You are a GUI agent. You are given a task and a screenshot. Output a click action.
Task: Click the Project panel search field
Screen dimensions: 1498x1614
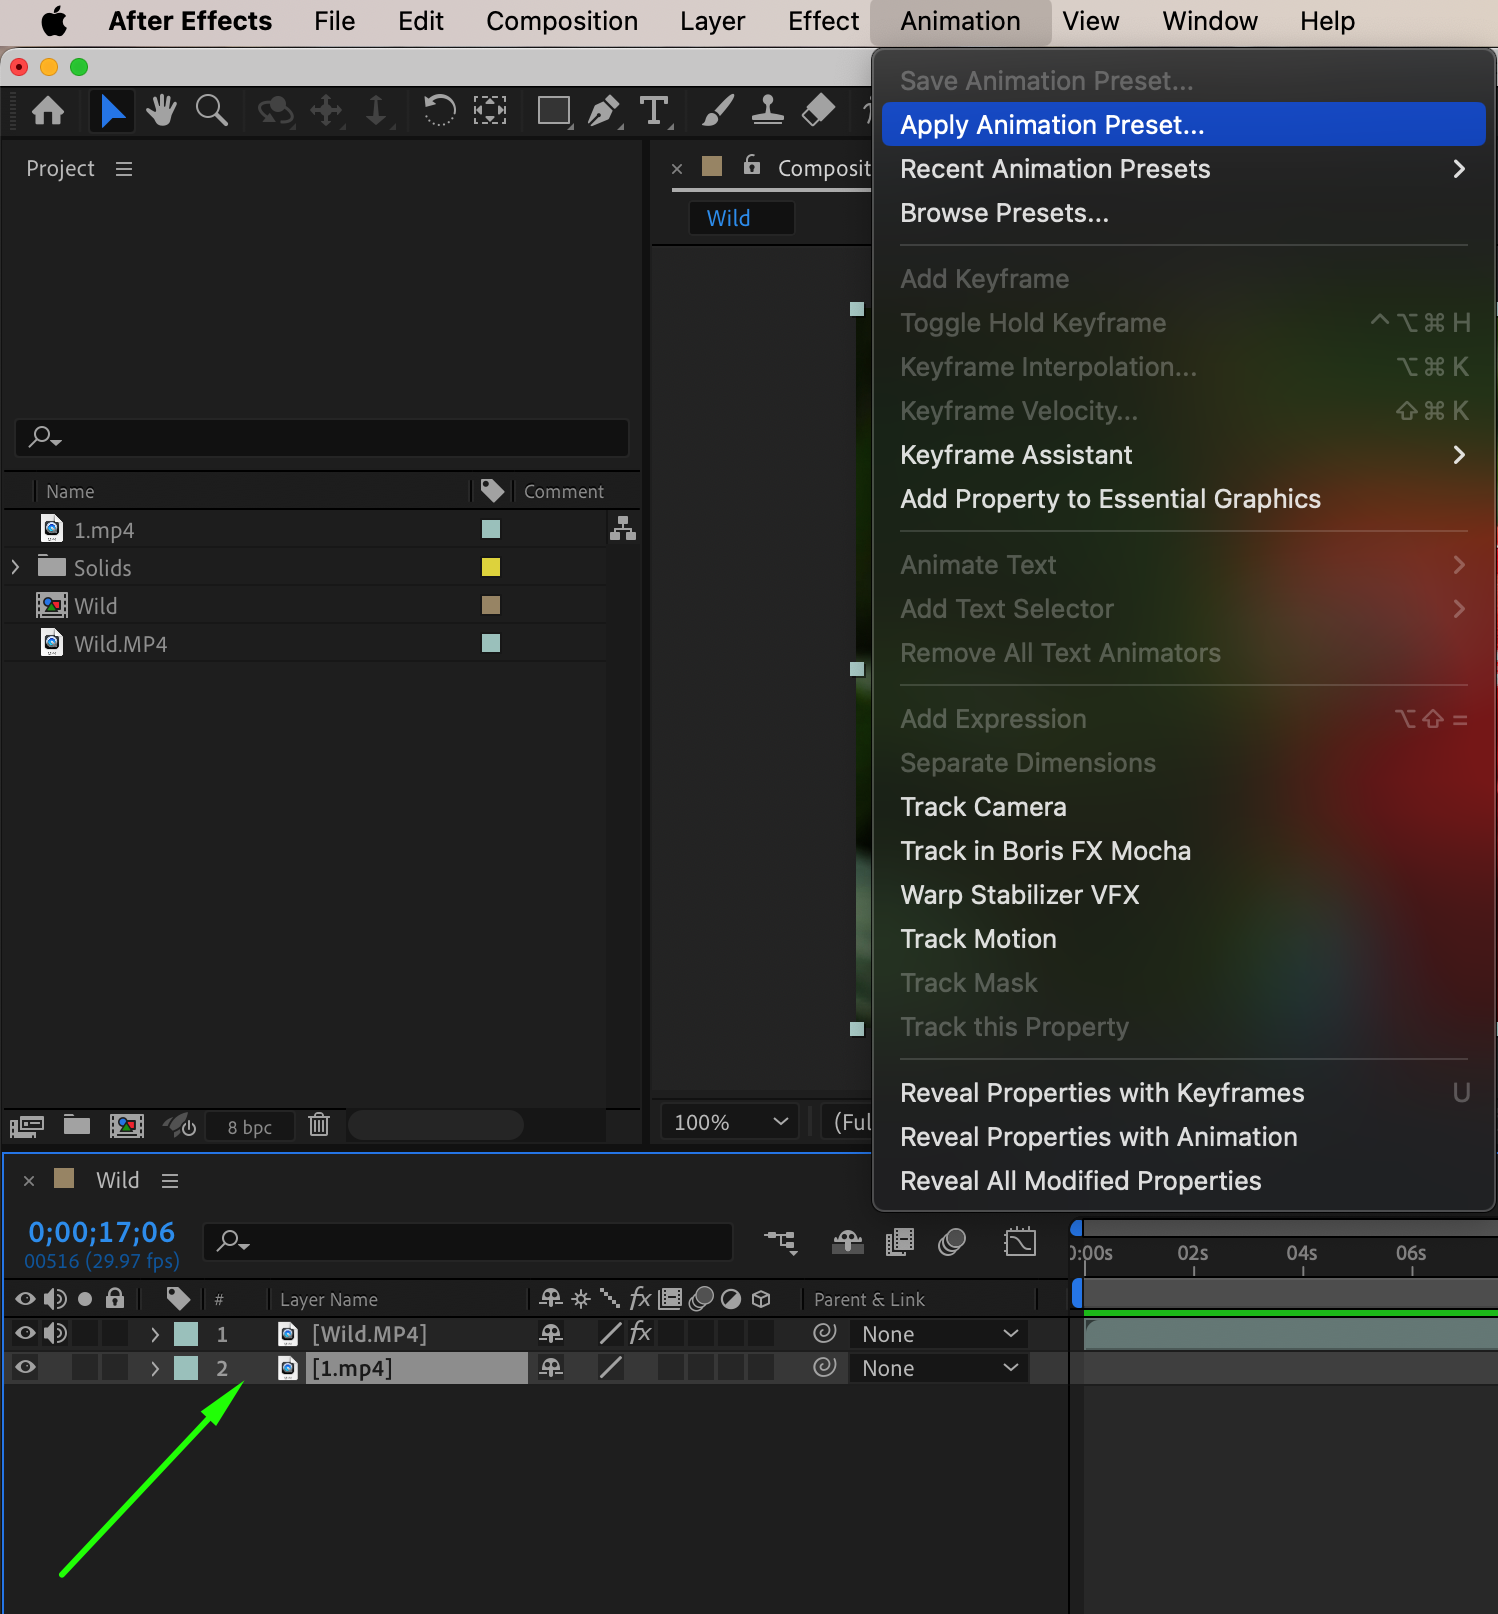coord(322,437)
